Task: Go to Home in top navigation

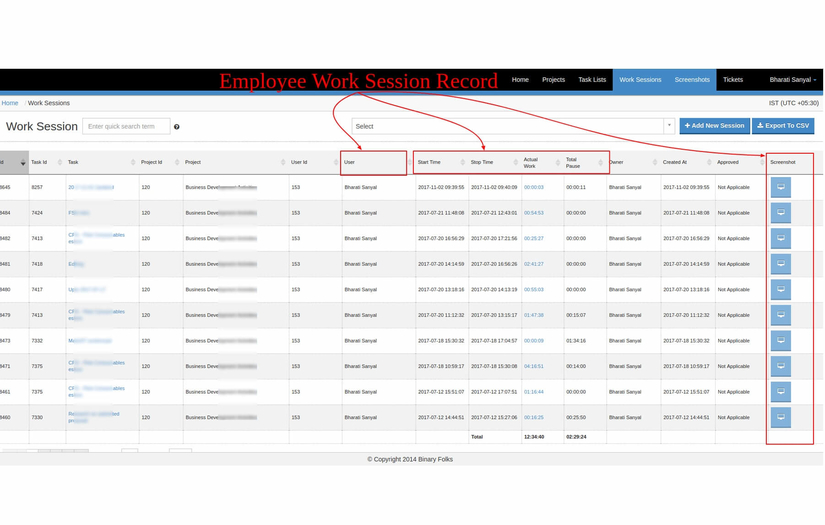Action: click(520, 80)
